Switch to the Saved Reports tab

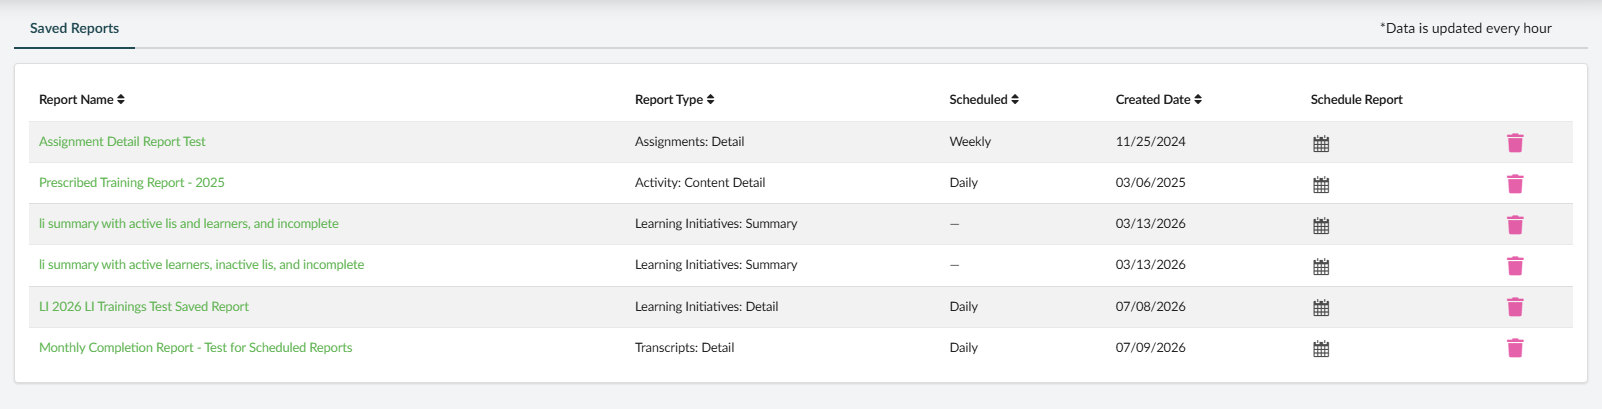(x=74, y=28)
